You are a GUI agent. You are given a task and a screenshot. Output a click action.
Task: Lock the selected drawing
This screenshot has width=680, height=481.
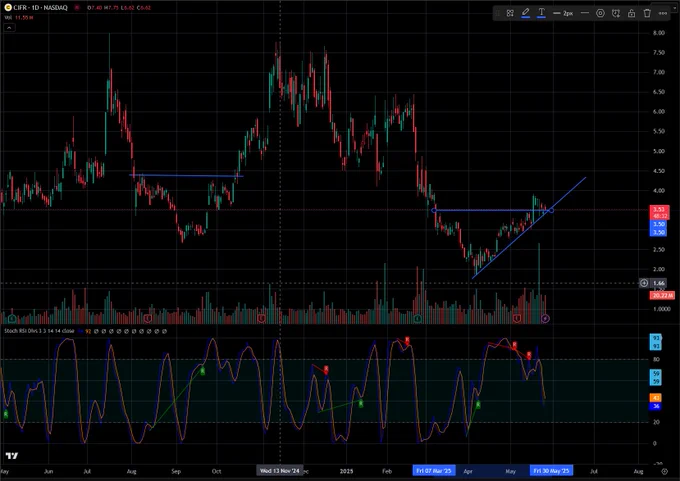click(631, 13)
